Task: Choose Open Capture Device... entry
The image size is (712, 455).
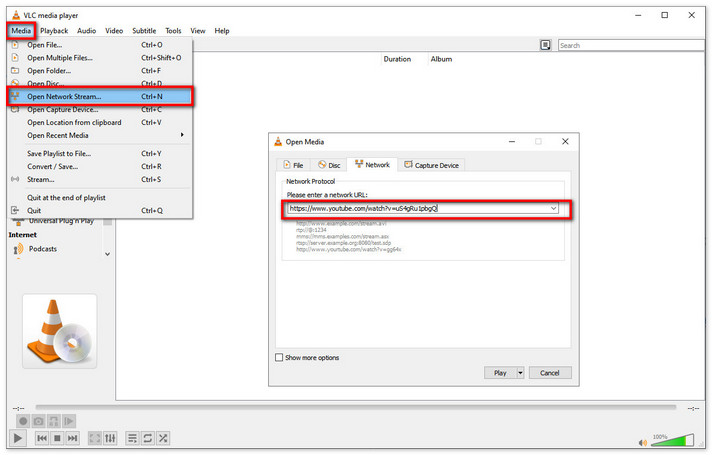Action: (x=100, y=109)
